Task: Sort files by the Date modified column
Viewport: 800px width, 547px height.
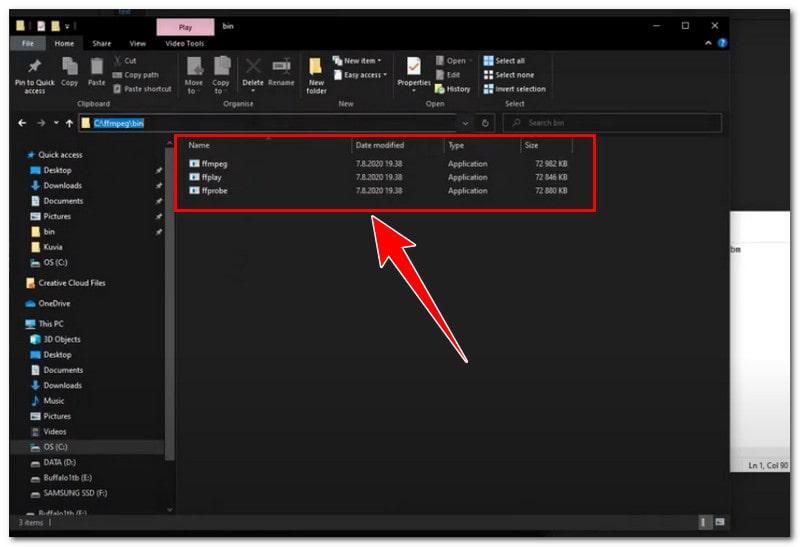Action: pos(380,146)
